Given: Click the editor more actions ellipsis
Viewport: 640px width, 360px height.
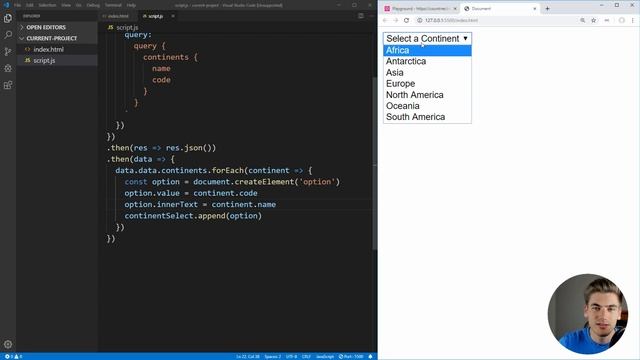Looking at the screenshot, I should (372, 16).
